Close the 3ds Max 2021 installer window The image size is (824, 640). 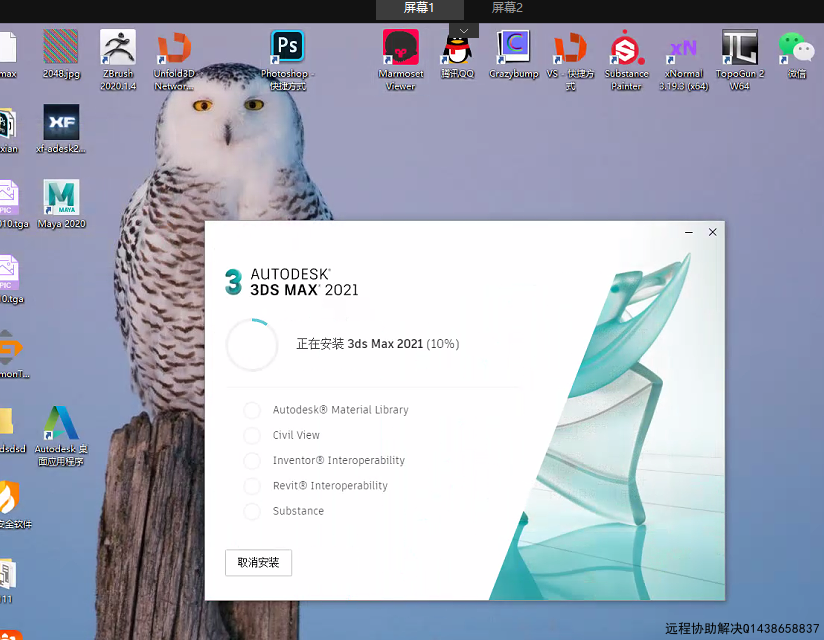[x=713, y=232]
